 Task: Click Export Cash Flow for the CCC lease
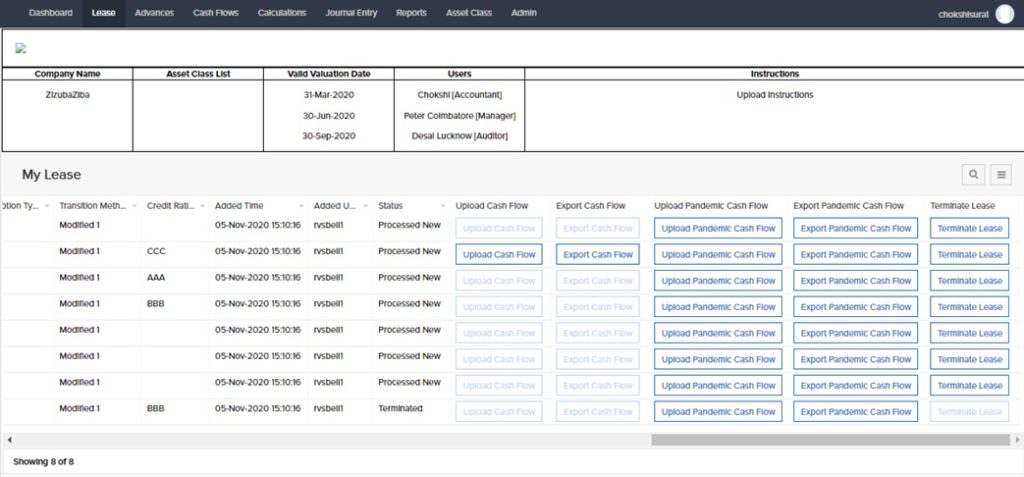point(598,255)
